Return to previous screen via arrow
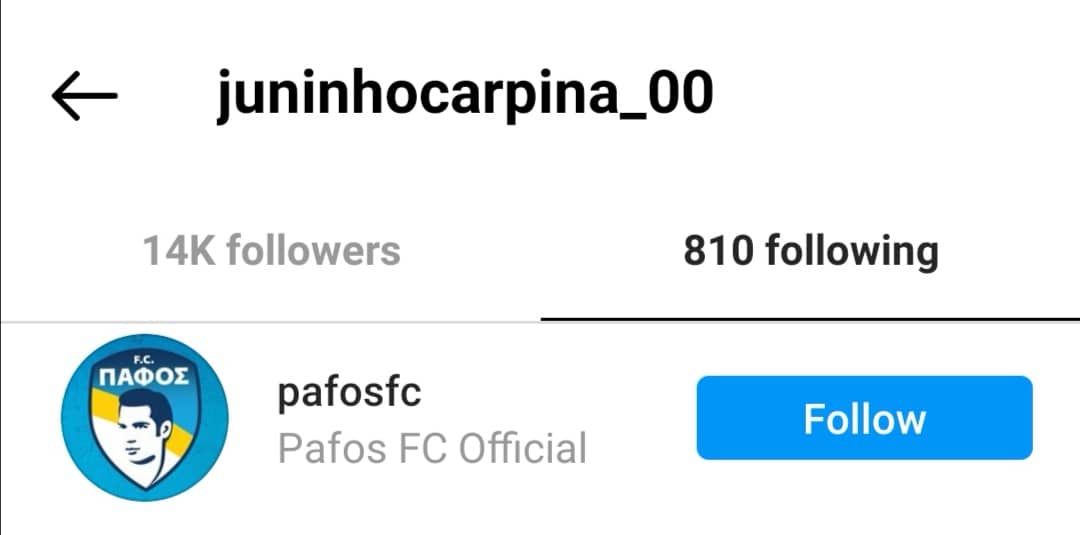Screen dimensions: 1080x535 coord(84,96)
